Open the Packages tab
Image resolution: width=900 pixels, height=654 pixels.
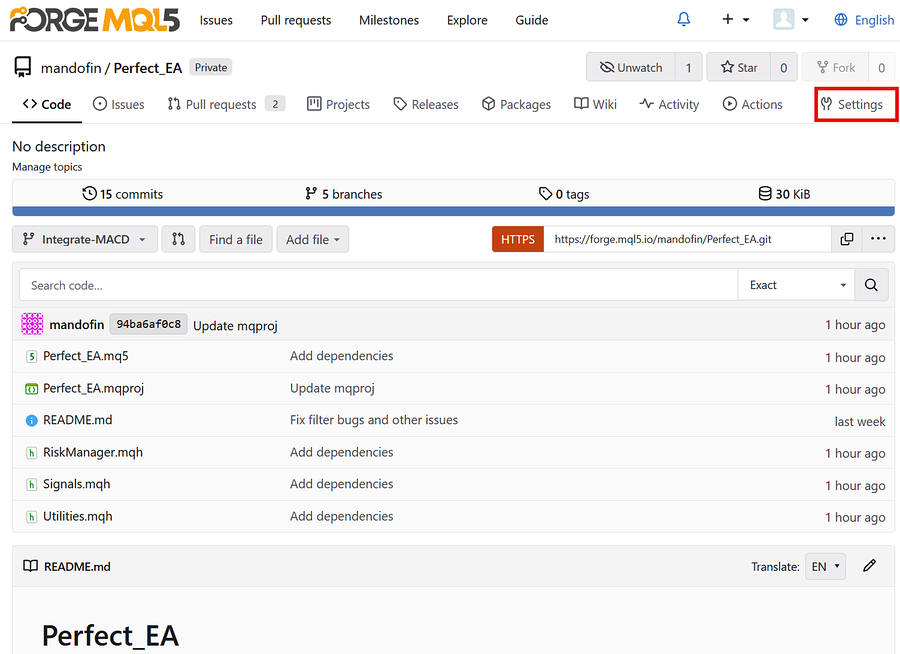(x=516, y=105)
